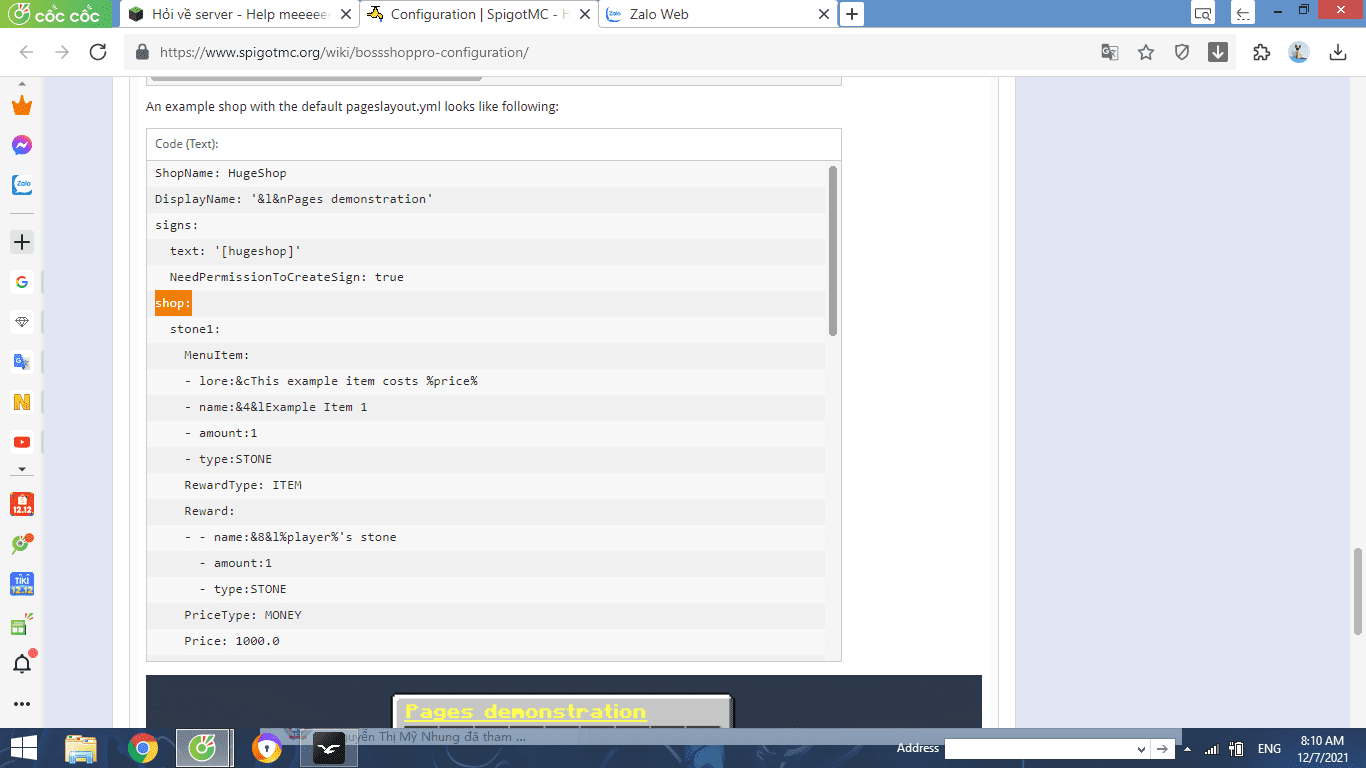1366x768 pixels.
Task: Open a new browser tab
Action: [x=852, y=14]
